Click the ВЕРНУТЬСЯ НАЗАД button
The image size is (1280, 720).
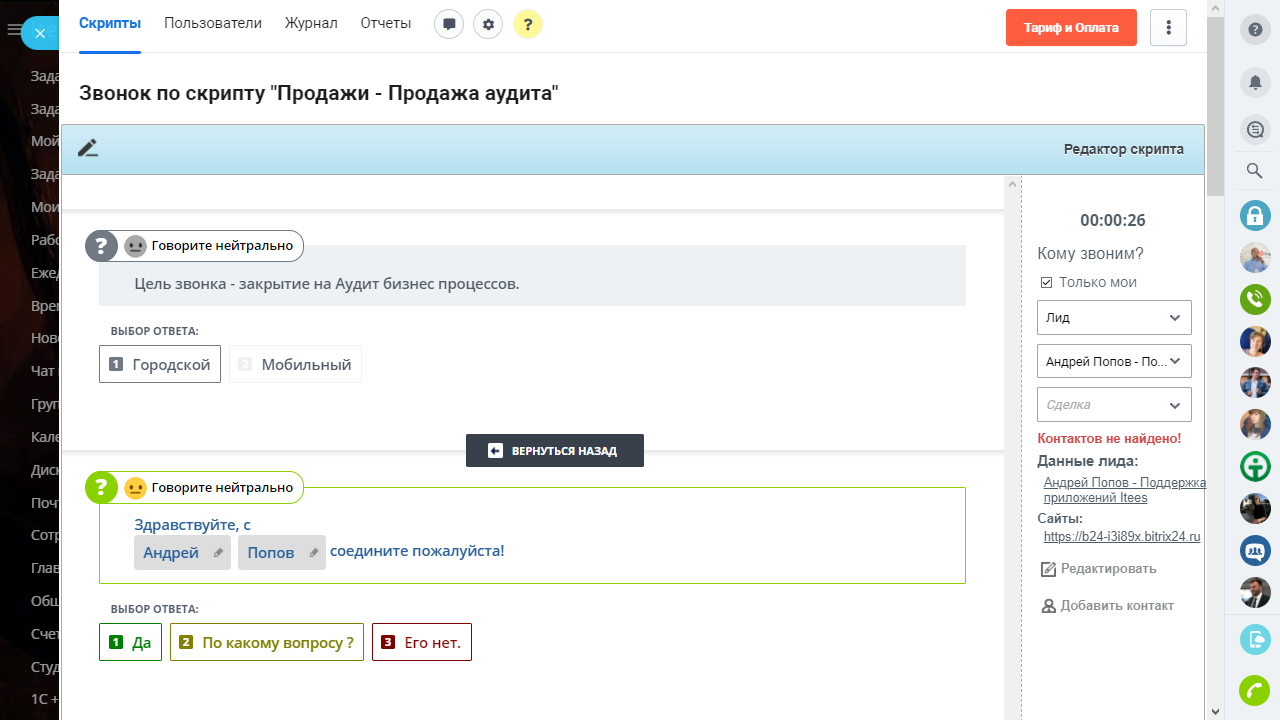(x=555, y=450)
